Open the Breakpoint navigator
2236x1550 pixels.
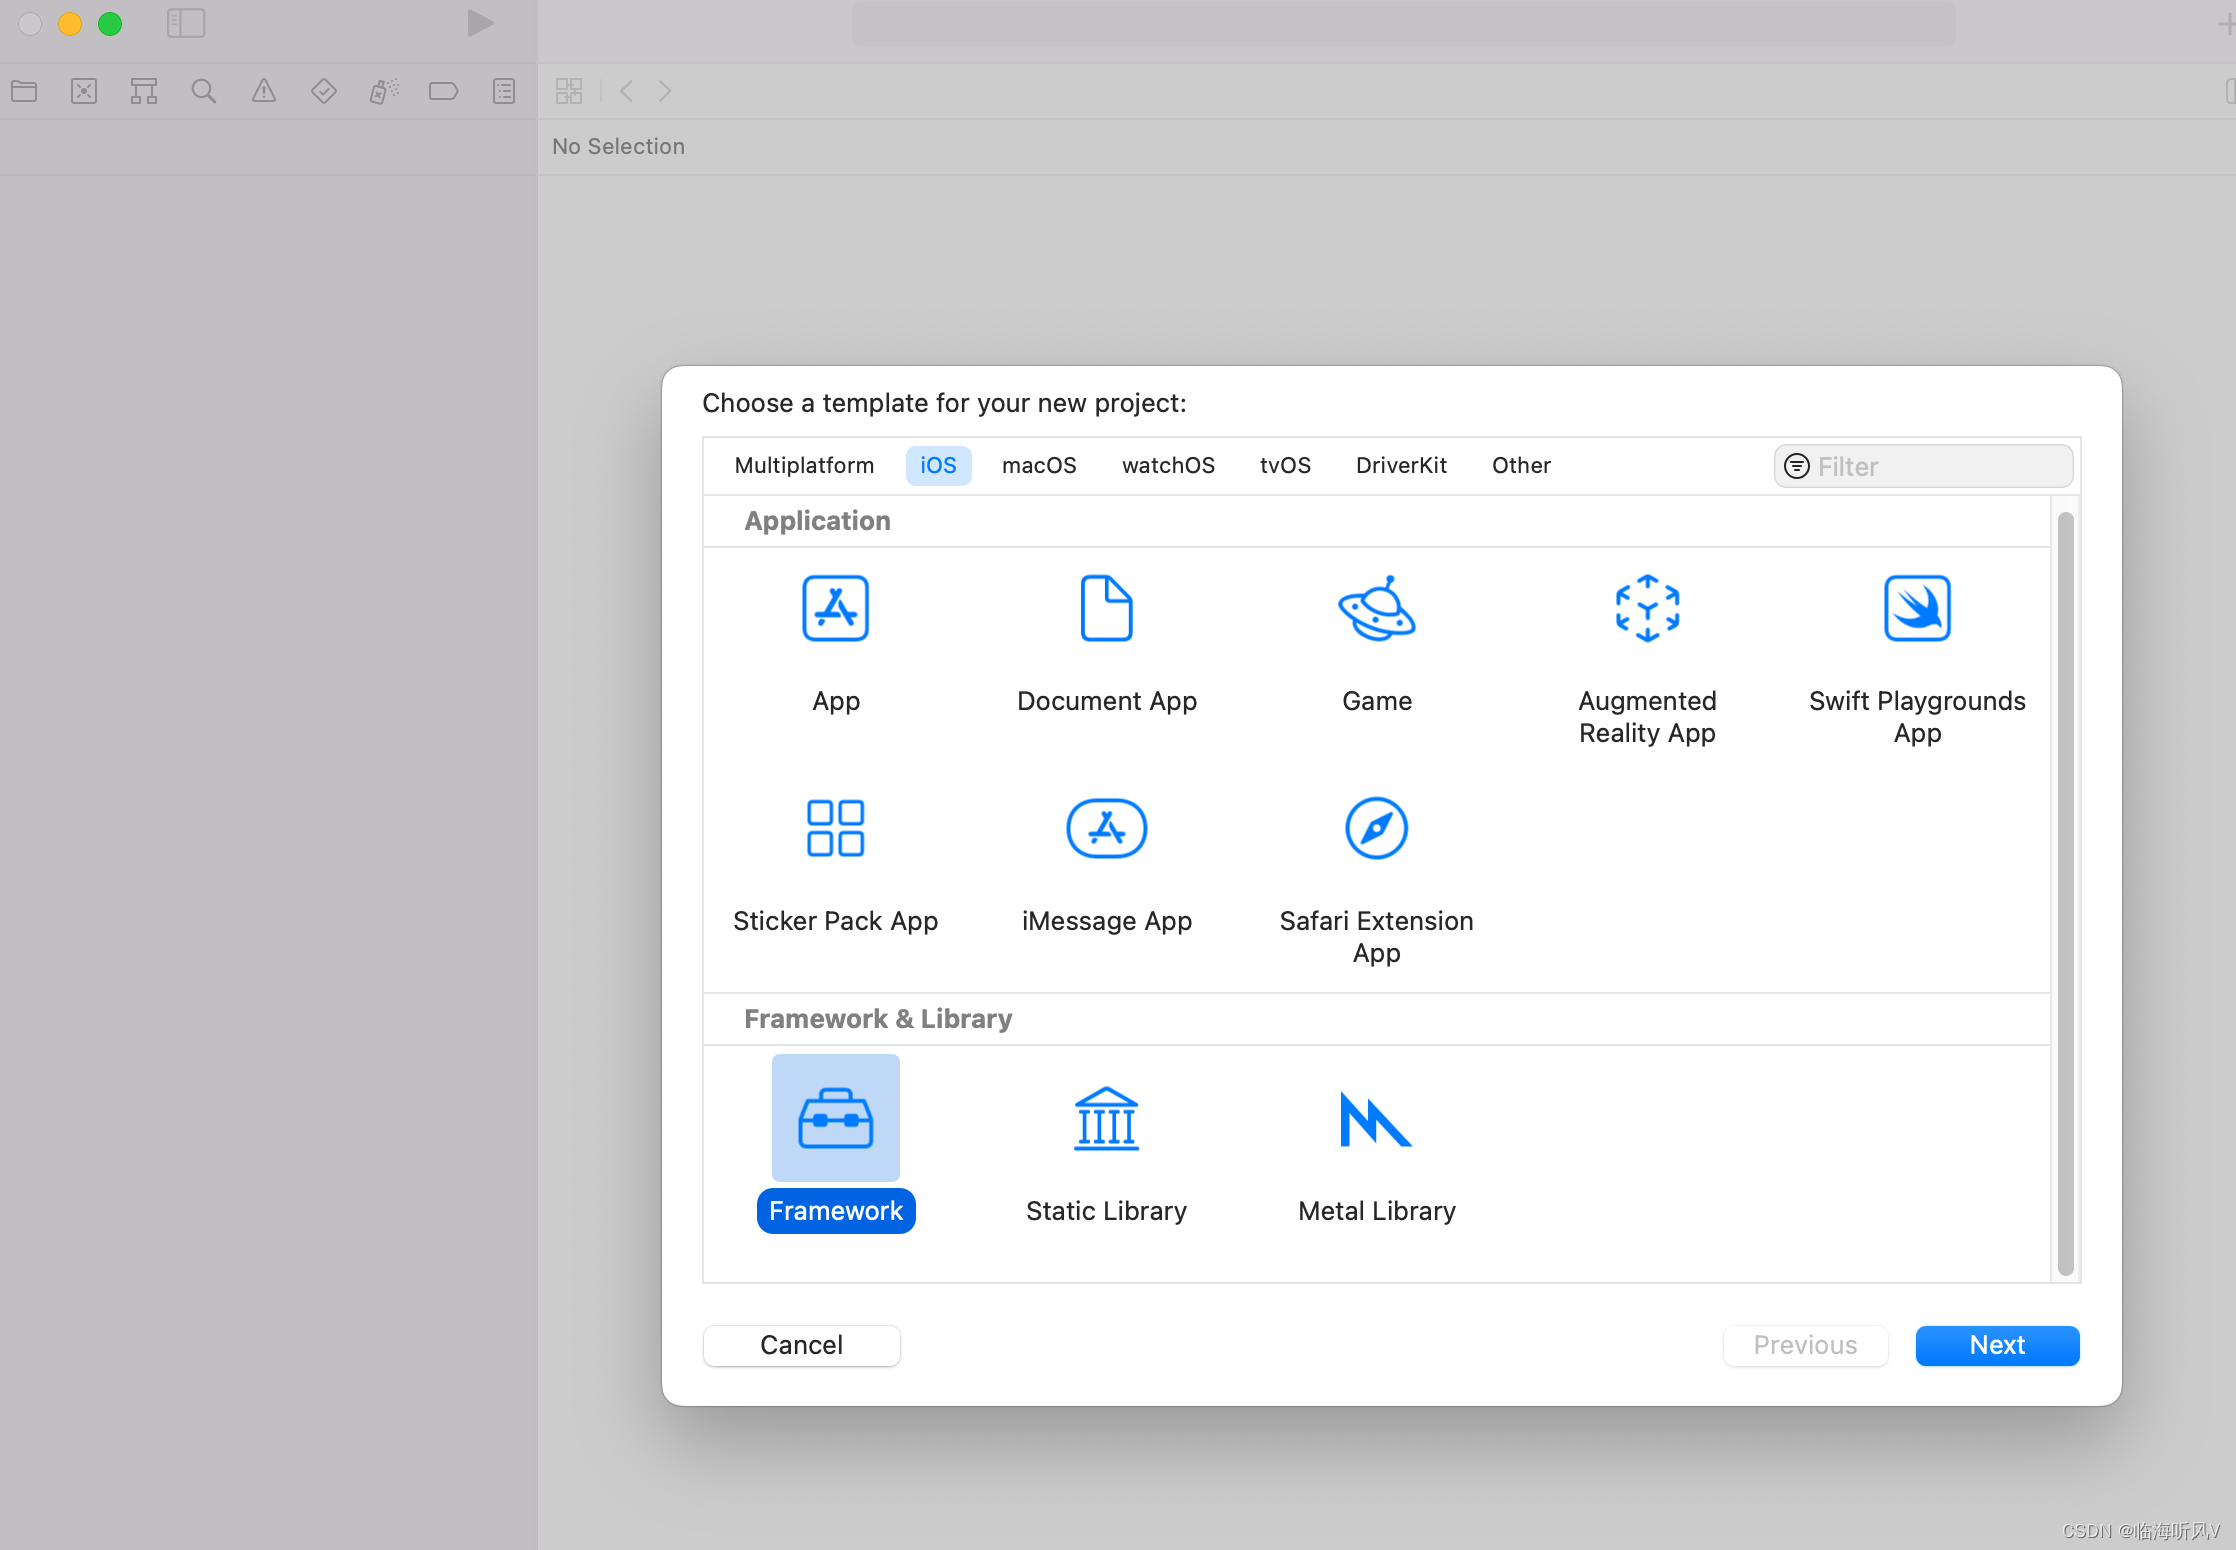pos(443,92)
